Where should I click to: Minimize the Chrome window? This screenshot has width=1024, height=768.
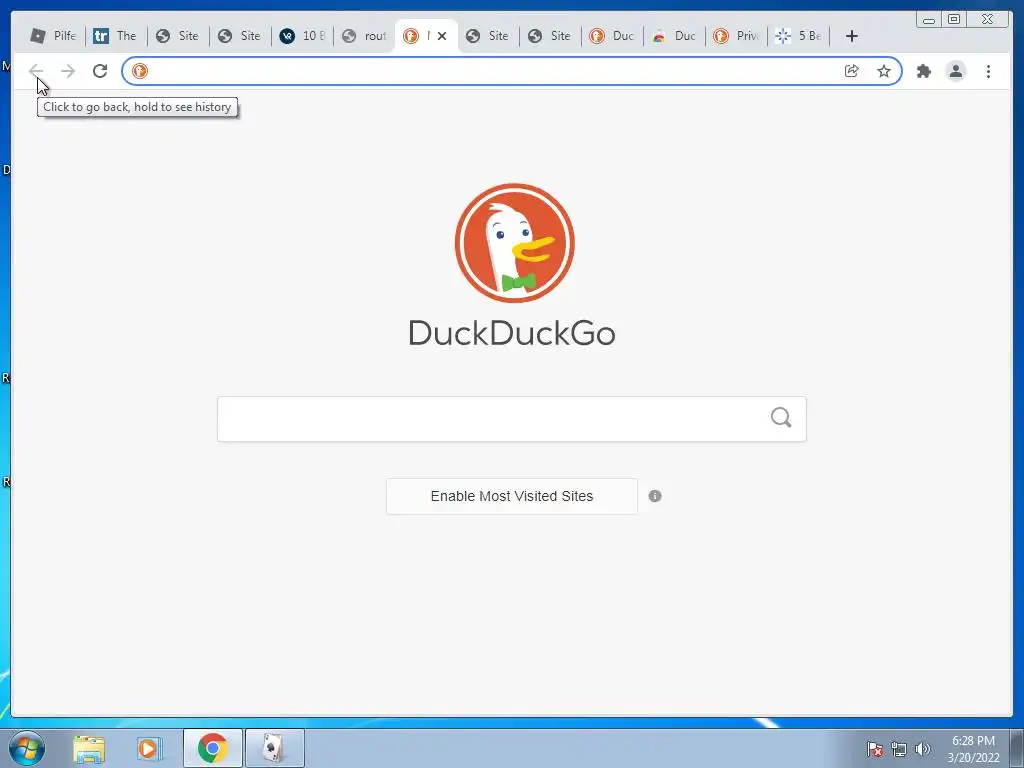[929, 19]
